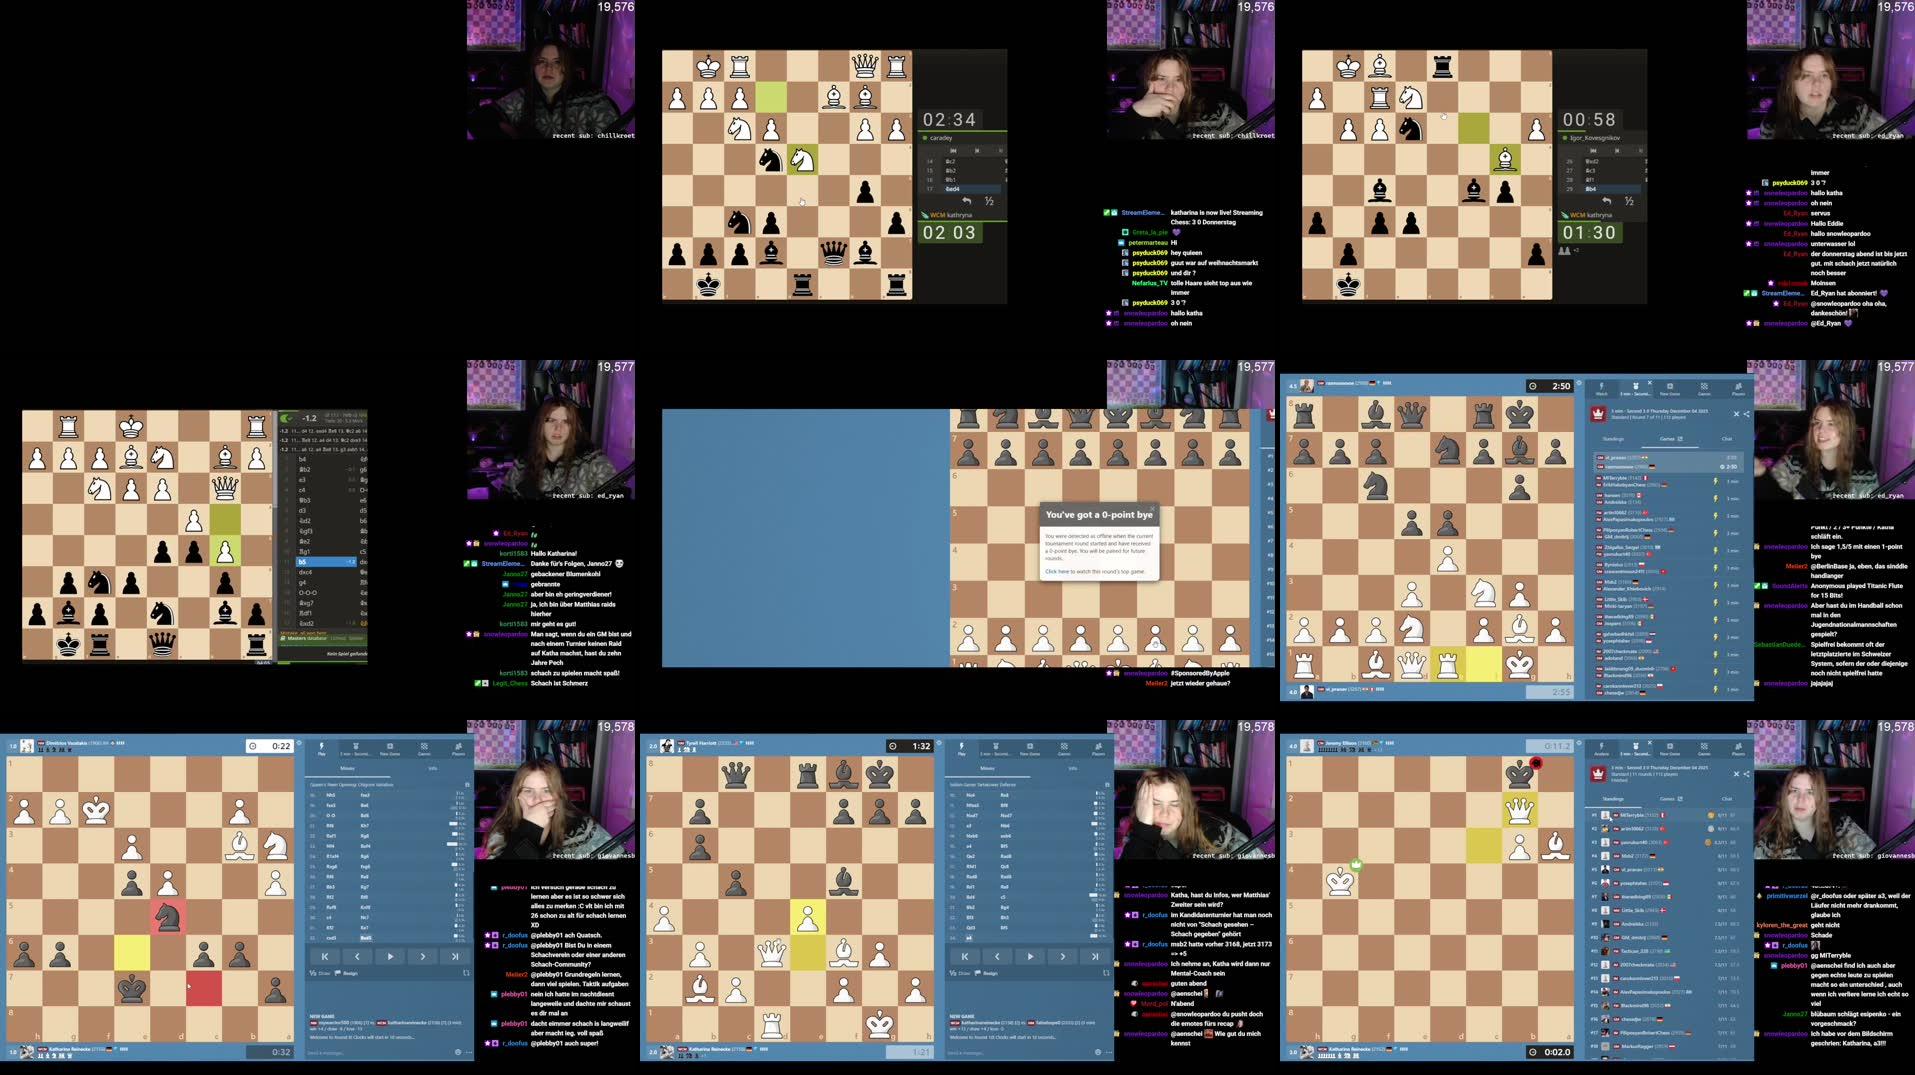Open the Standings tab

coord(1614,439)
